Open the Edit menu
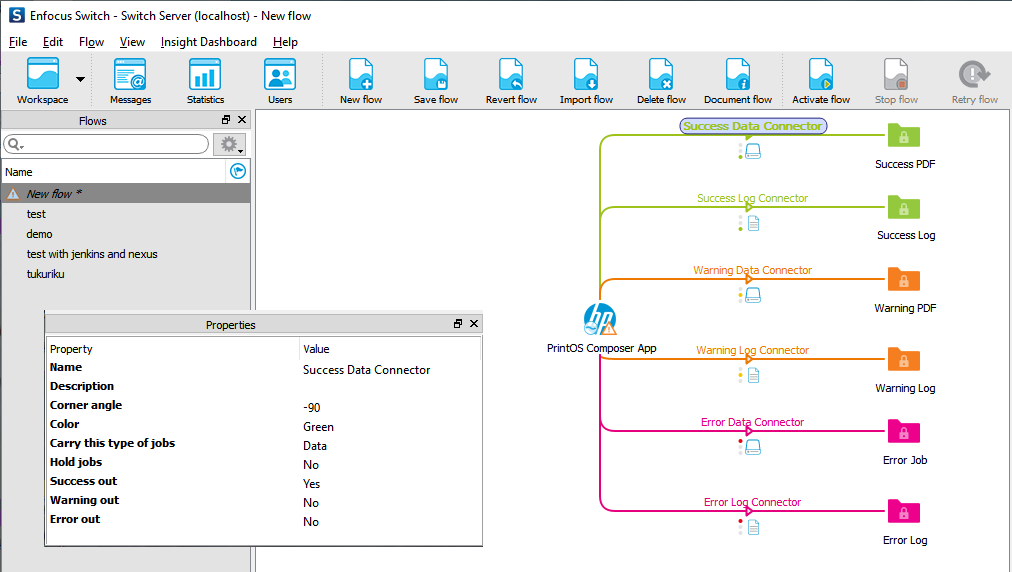 click(53, 42)
